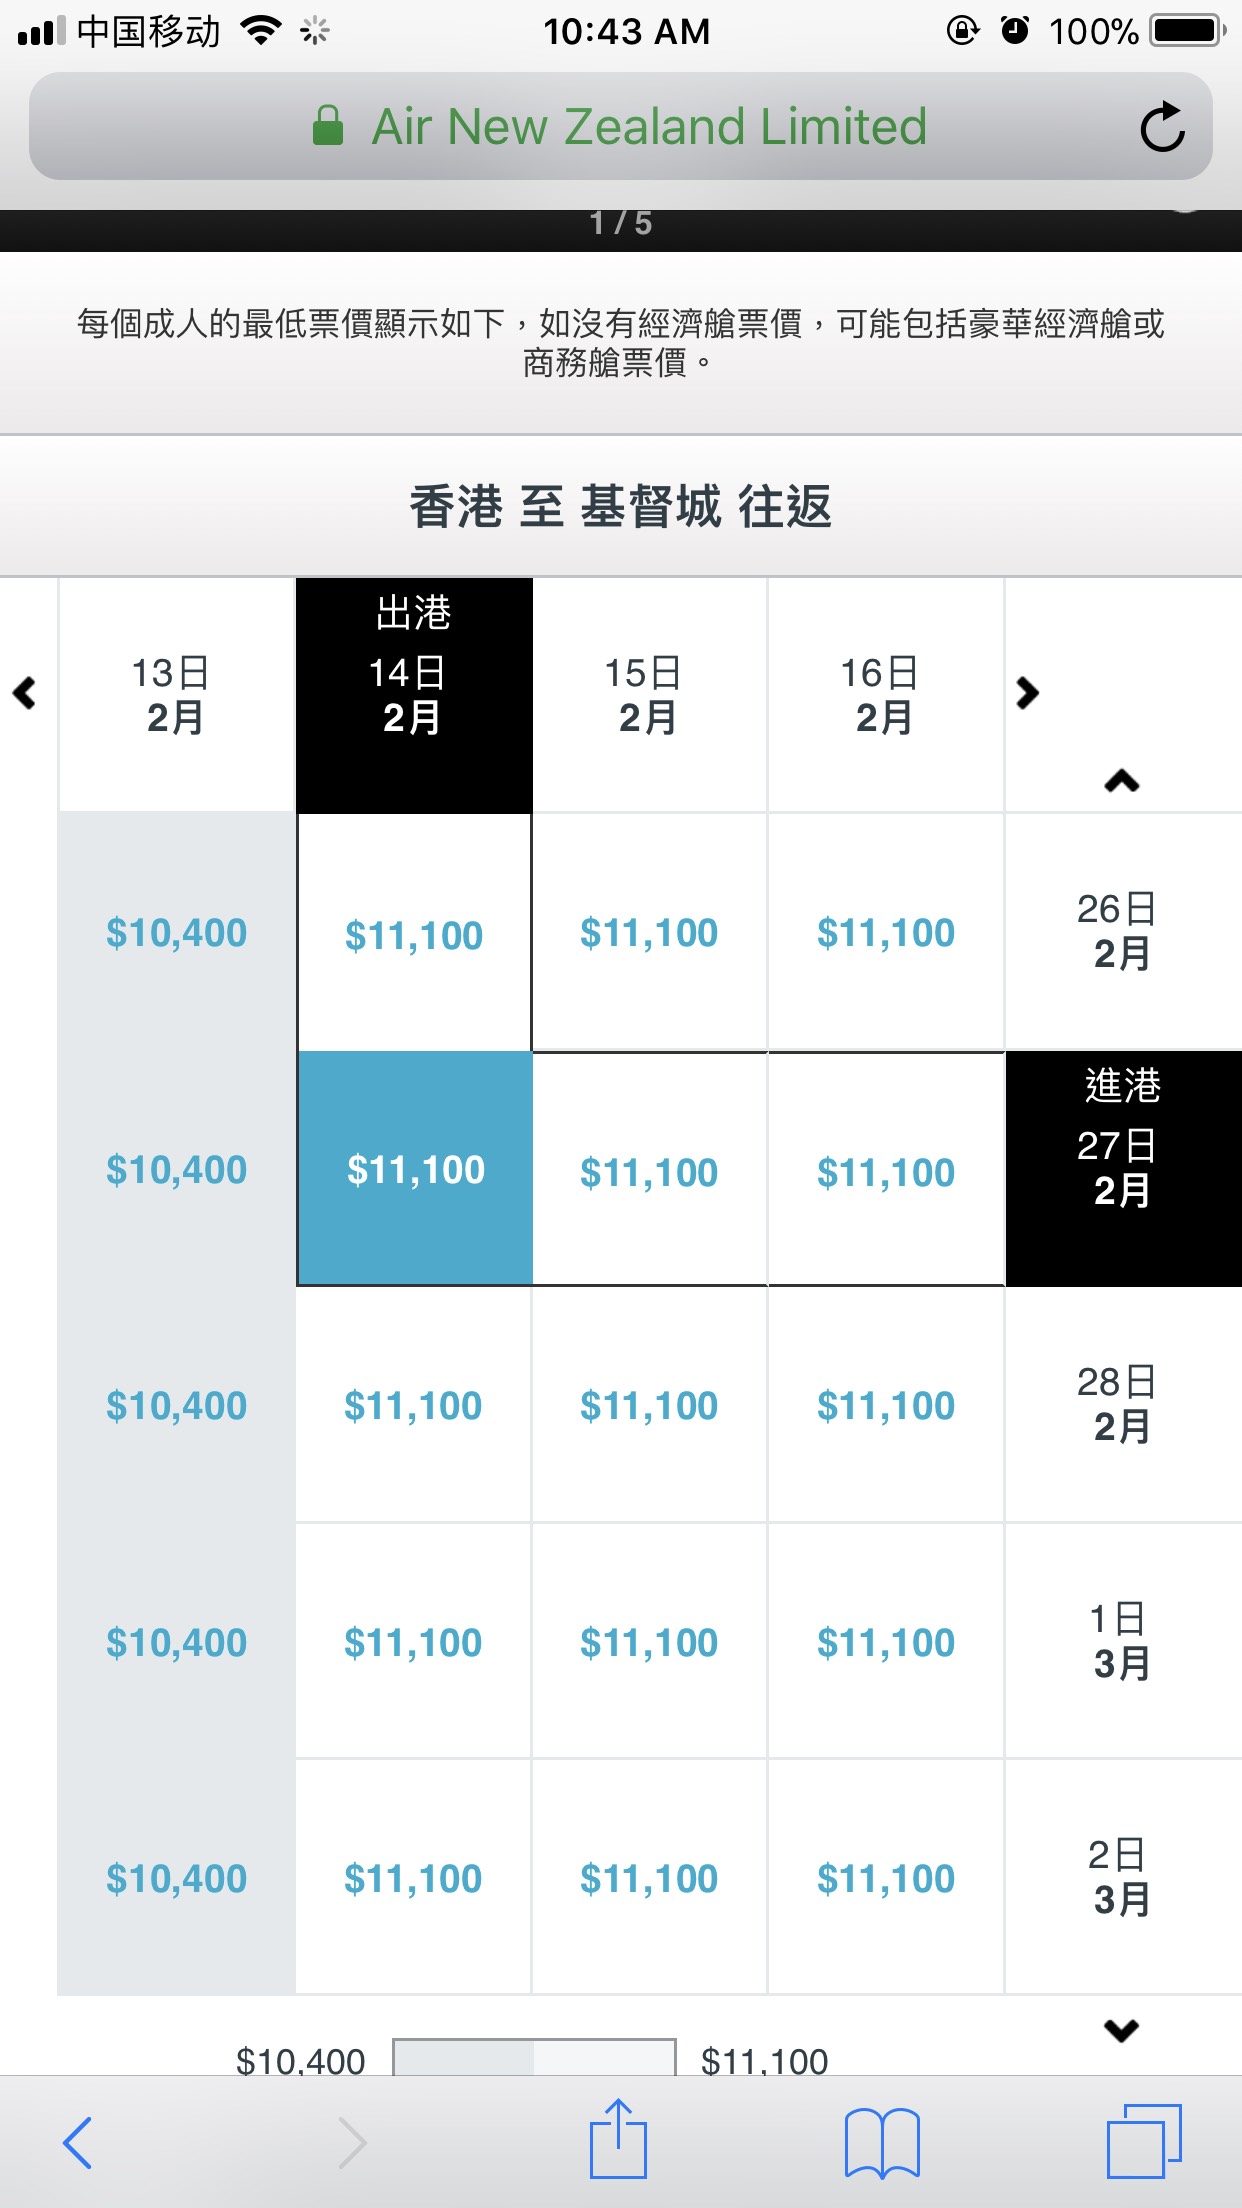
Task: Open the Safari share sheet icon
Action: (619, 2140)
